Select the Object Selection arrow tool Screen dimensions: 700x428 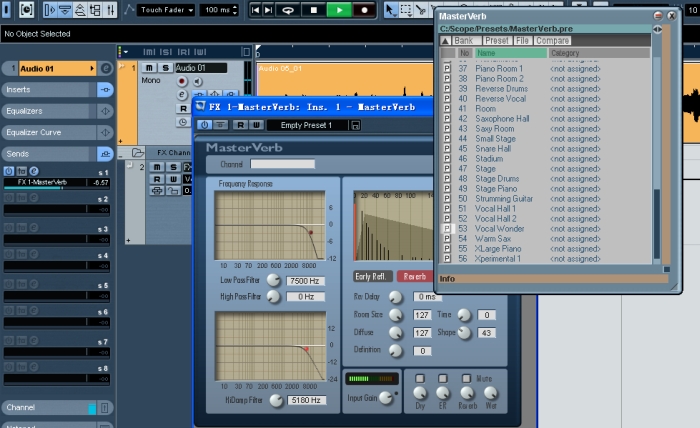(x=391, y=10)
